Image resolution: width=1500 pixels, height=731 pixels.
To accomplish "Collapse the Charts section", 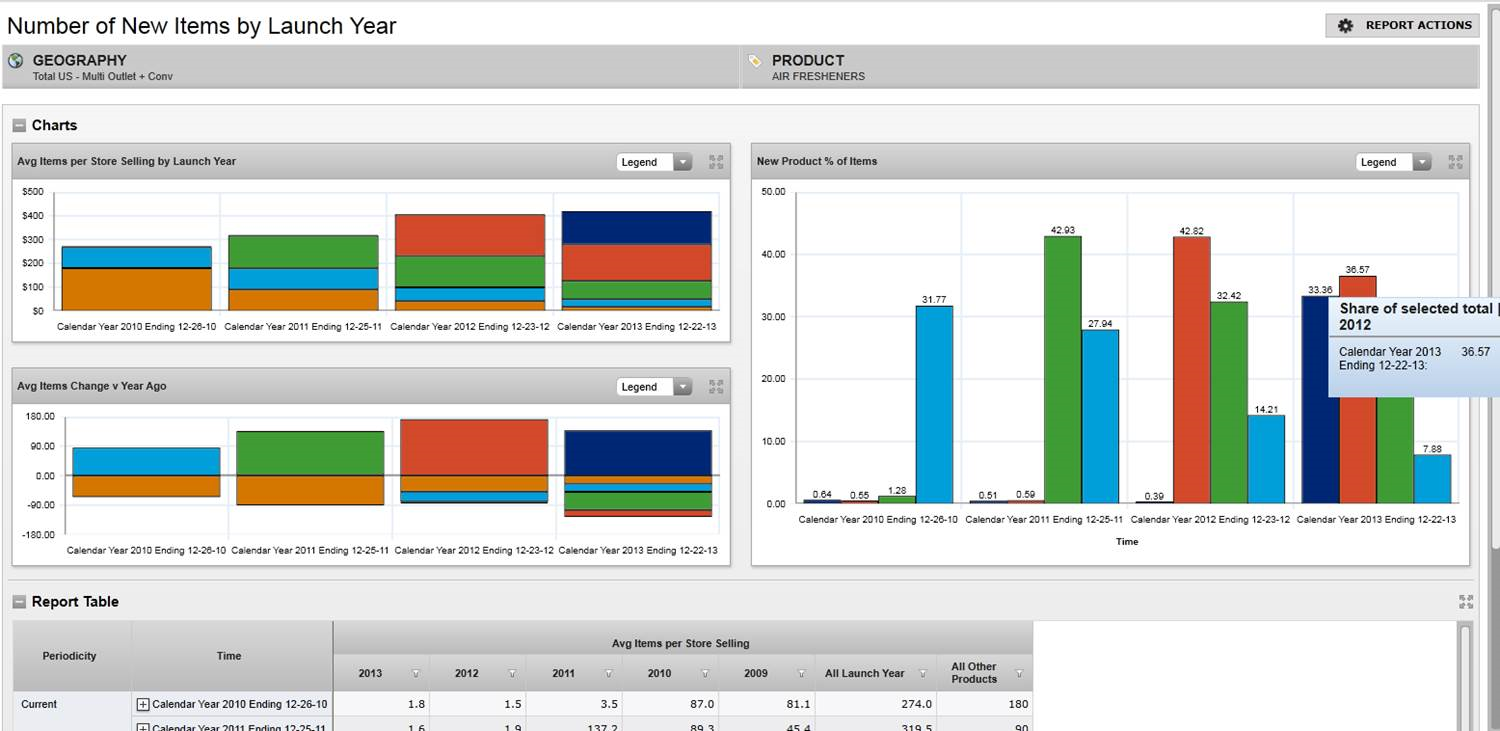I will pyautogui.click(x=19, y=126).
